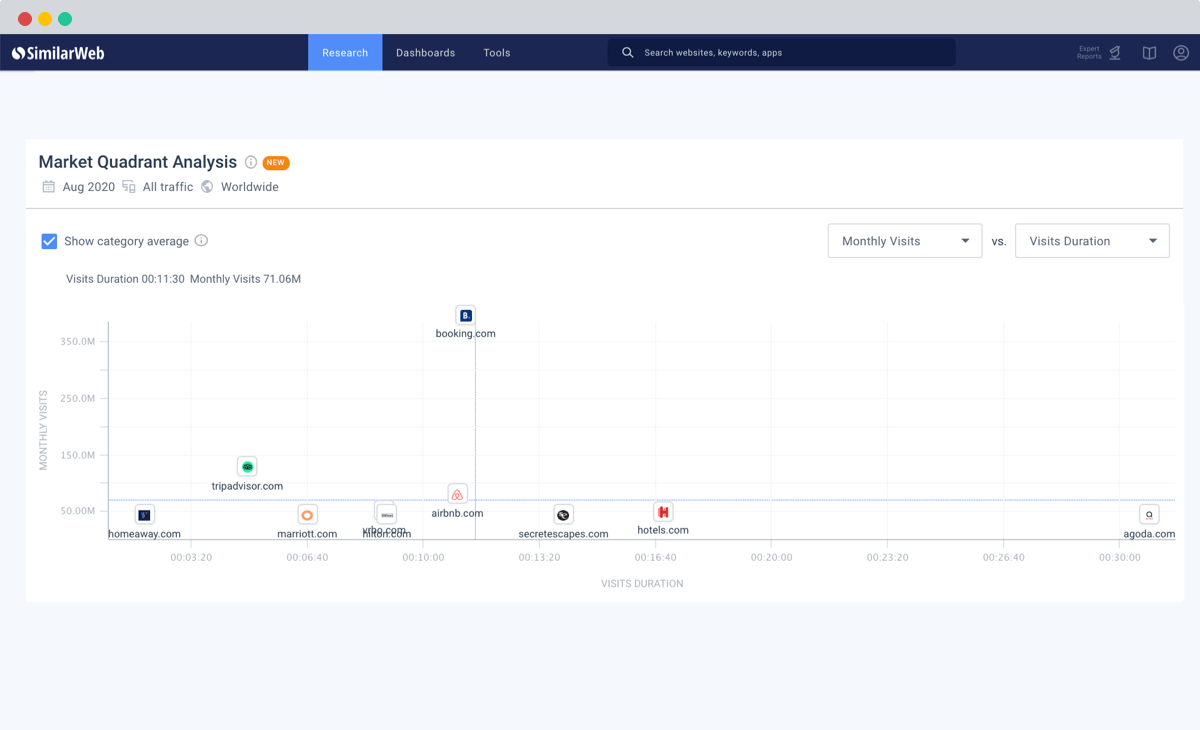The image size is (1200, 730).
Task: Open Expert Reports
Action: pyautogui.click(x=1099, y=53)
